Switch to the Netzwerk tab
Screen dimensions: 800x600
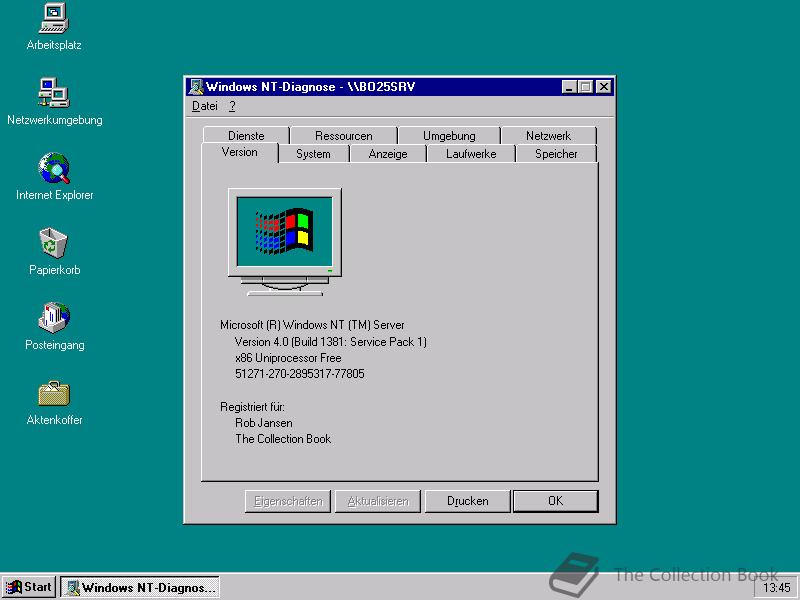(x=548, y=136)
